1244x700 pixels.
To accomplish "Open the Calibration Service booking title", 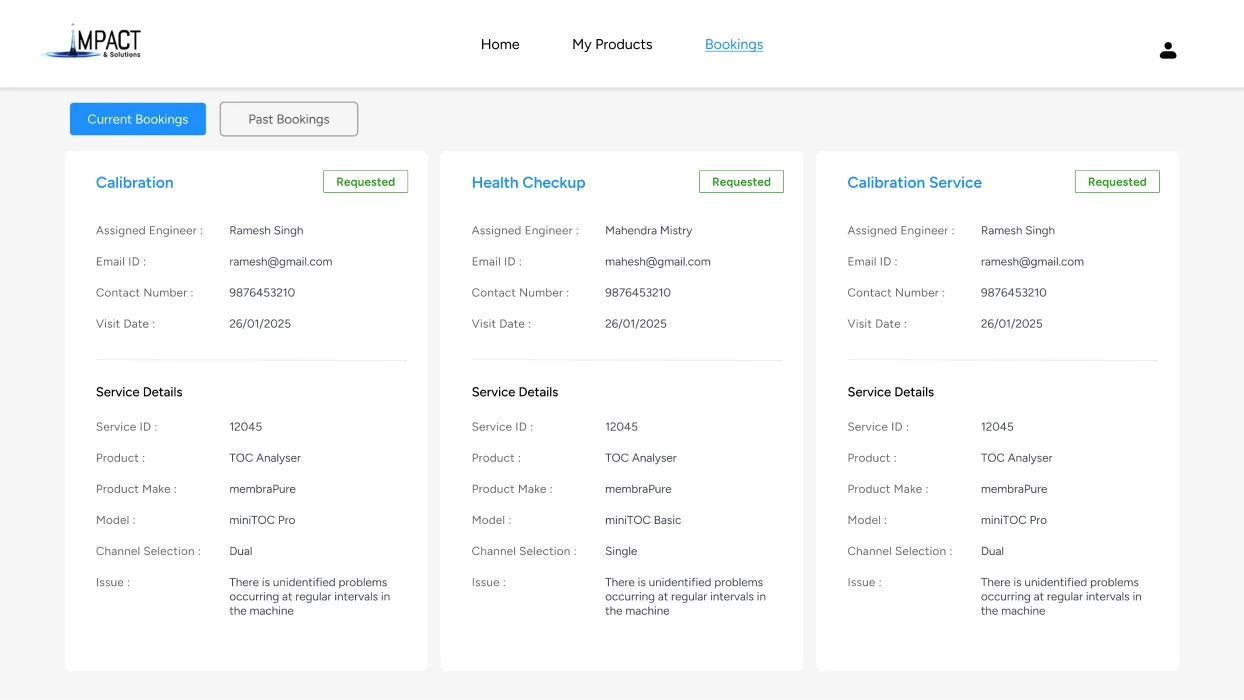I will tap(914, 182).
